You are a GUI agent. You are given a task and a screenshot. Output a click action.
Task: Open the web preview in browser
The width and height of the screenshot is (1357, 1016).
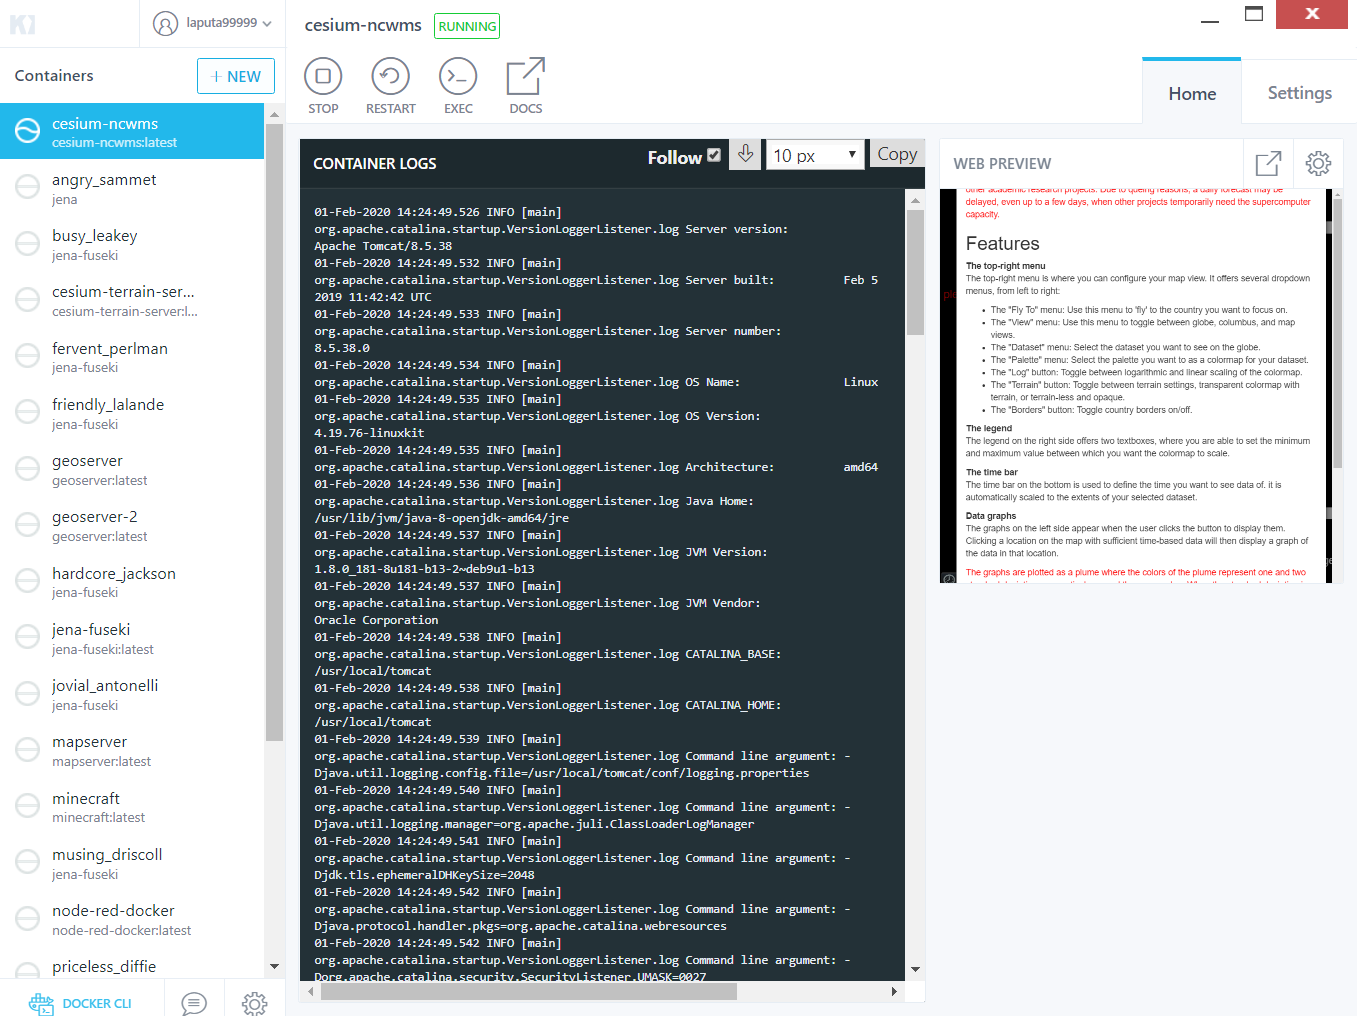tap(1268, 163)
